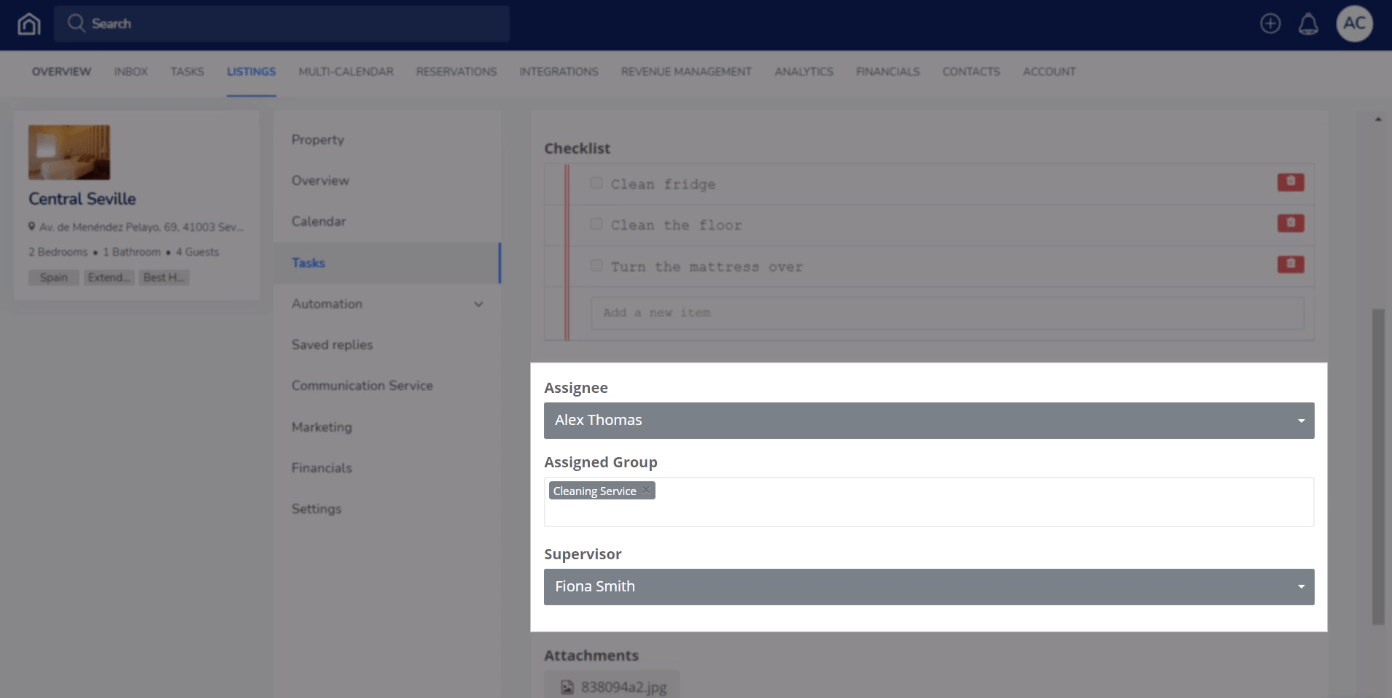
Task: Open attachment 838094a2.jpg
Action: 611,687
